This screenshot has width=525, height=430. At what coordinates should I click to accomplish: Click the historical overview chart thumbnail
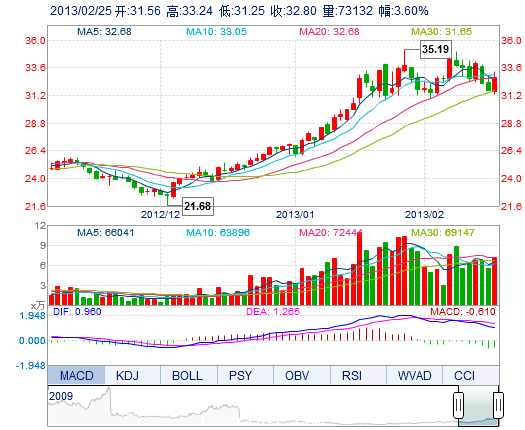coord(273,406)
